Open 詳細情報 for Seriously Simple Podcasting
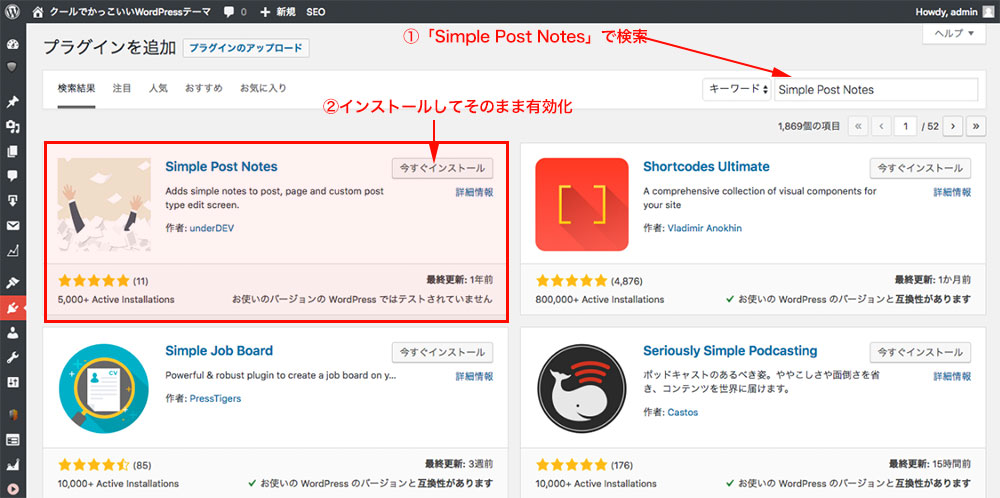 (x=952, y=376)
